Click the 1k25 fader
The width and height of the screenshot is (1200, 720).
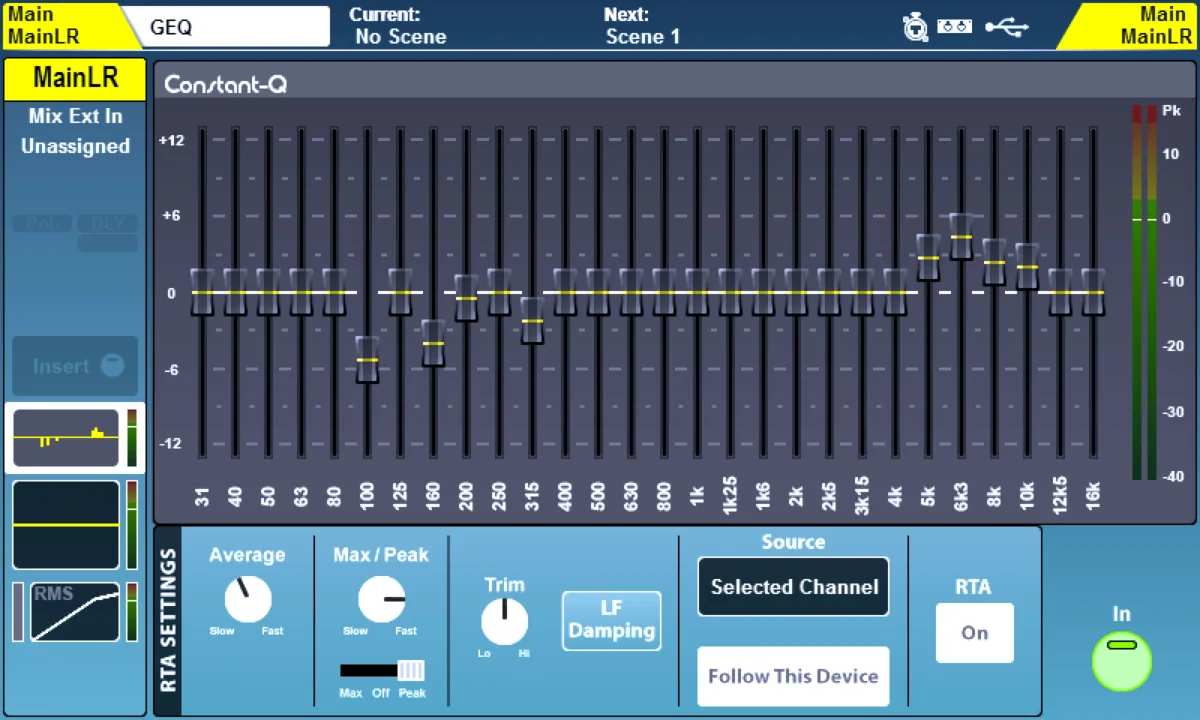[730, 292]
